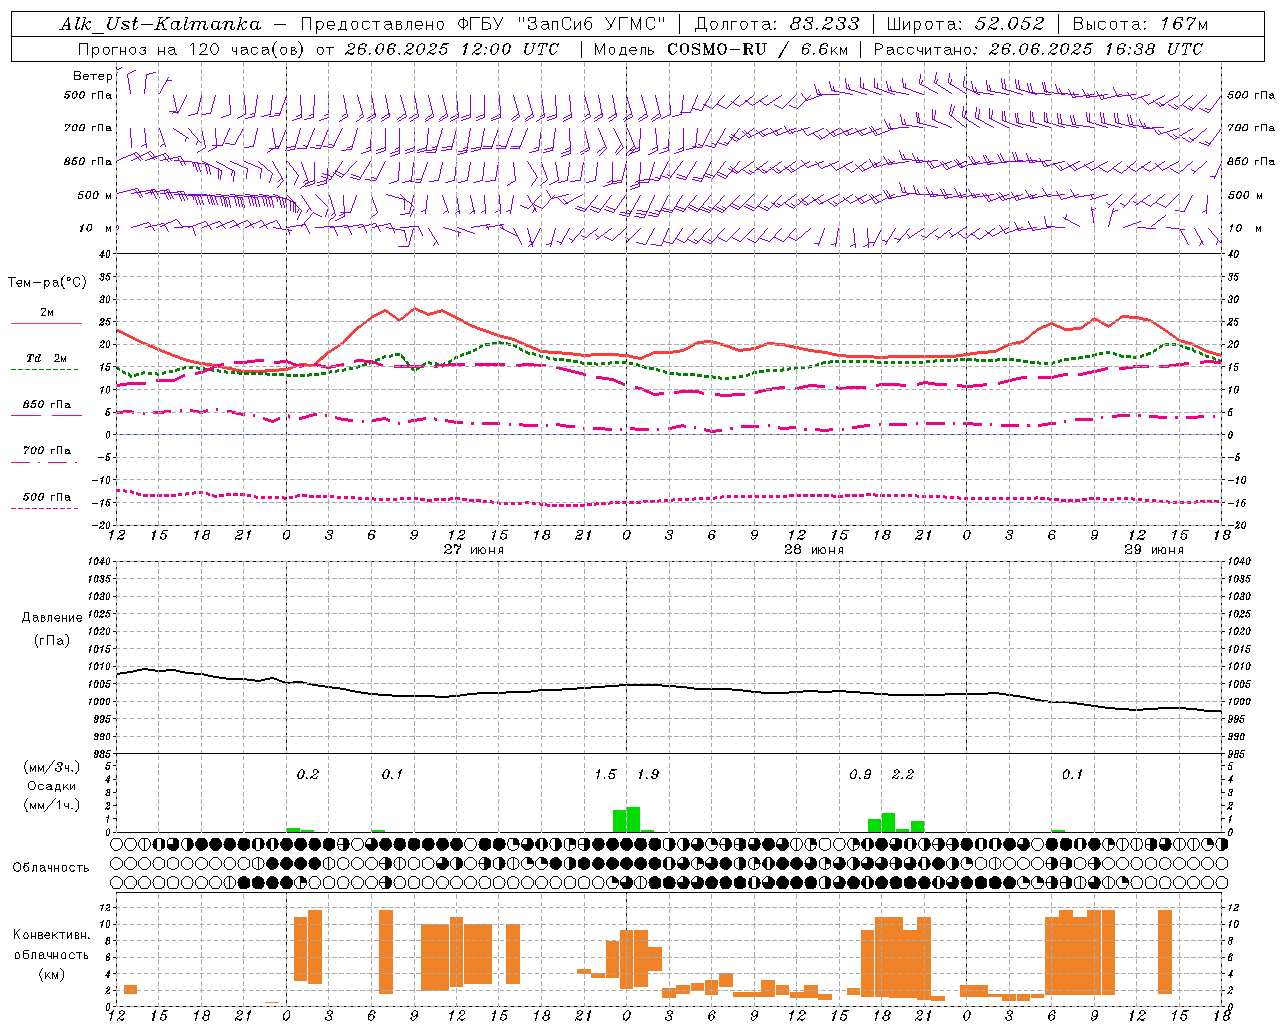
Task: Click the Облачность label
Action: click(51, 868)
